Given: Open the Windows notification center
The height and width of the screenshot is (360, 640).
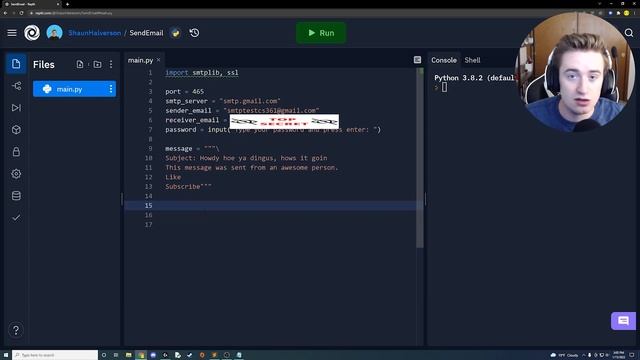Looking at the screenshot, I should click(x=632, y=355).
